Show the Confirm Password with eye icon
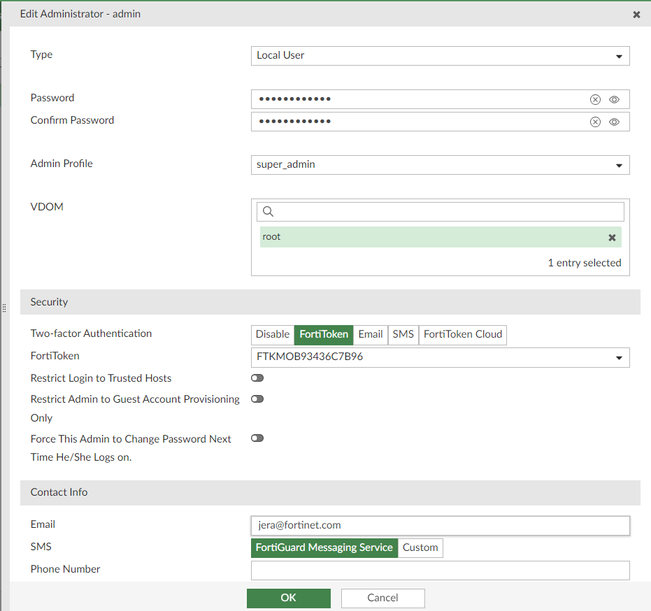Image resolution: width=651 pixels, height=611 pixels. (x=615, y=122)
